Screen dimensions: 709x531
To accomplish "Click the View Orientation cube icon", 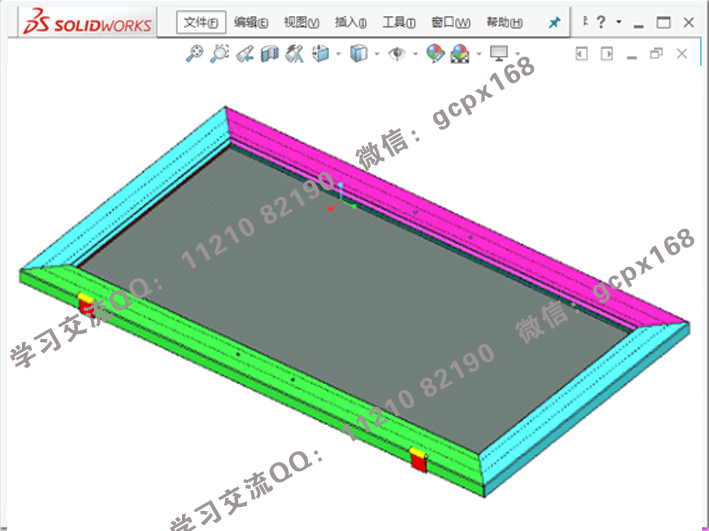I will click(321, 55).
